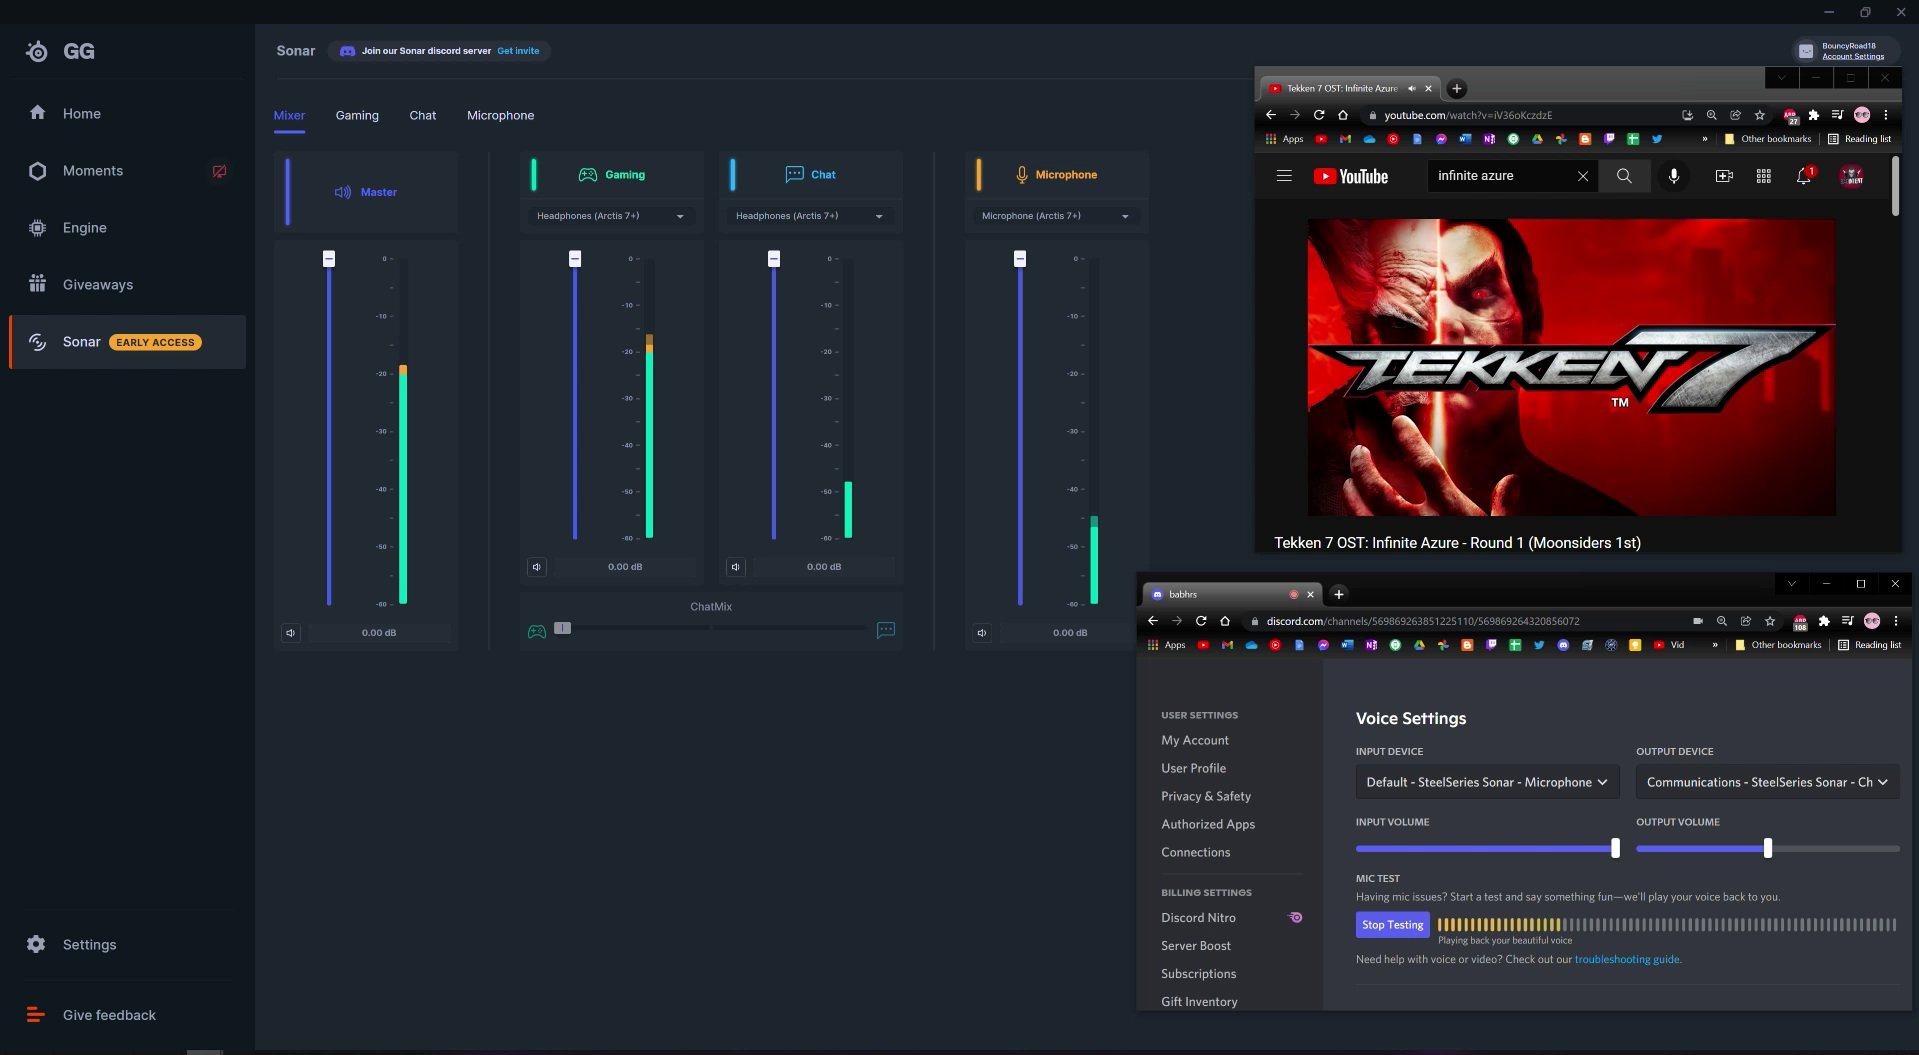Open Gaming output device dropdown

(610, 216)
